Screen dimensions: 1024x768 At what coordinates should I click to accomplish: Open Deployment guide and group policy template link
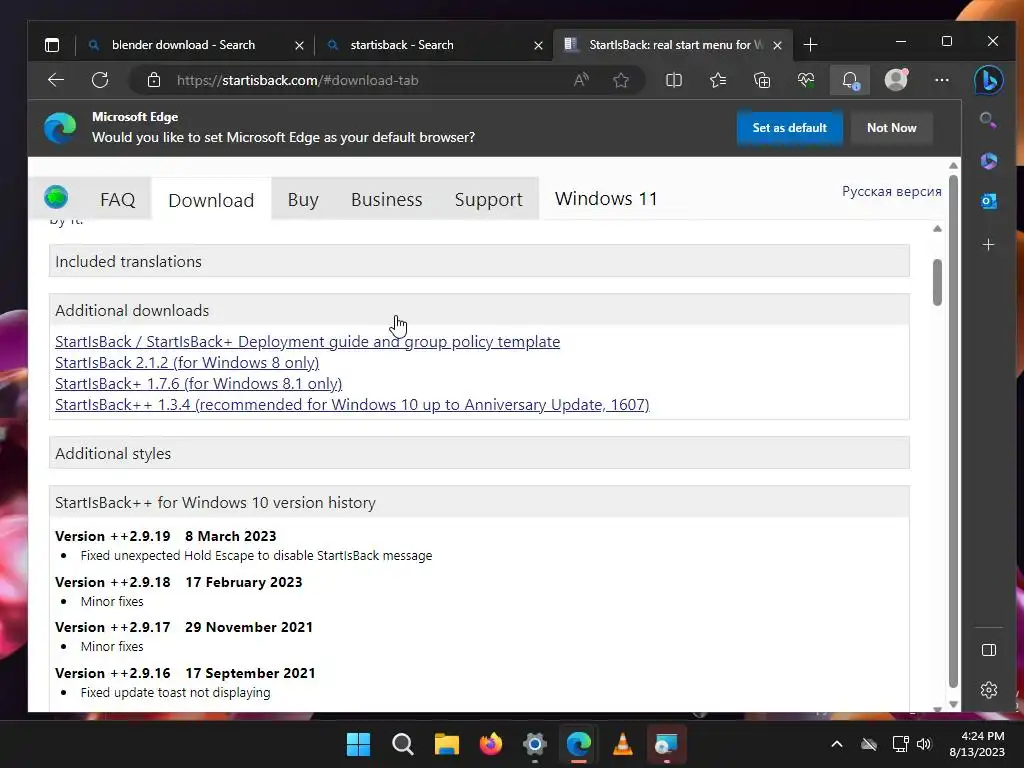(x=308, y=342)
